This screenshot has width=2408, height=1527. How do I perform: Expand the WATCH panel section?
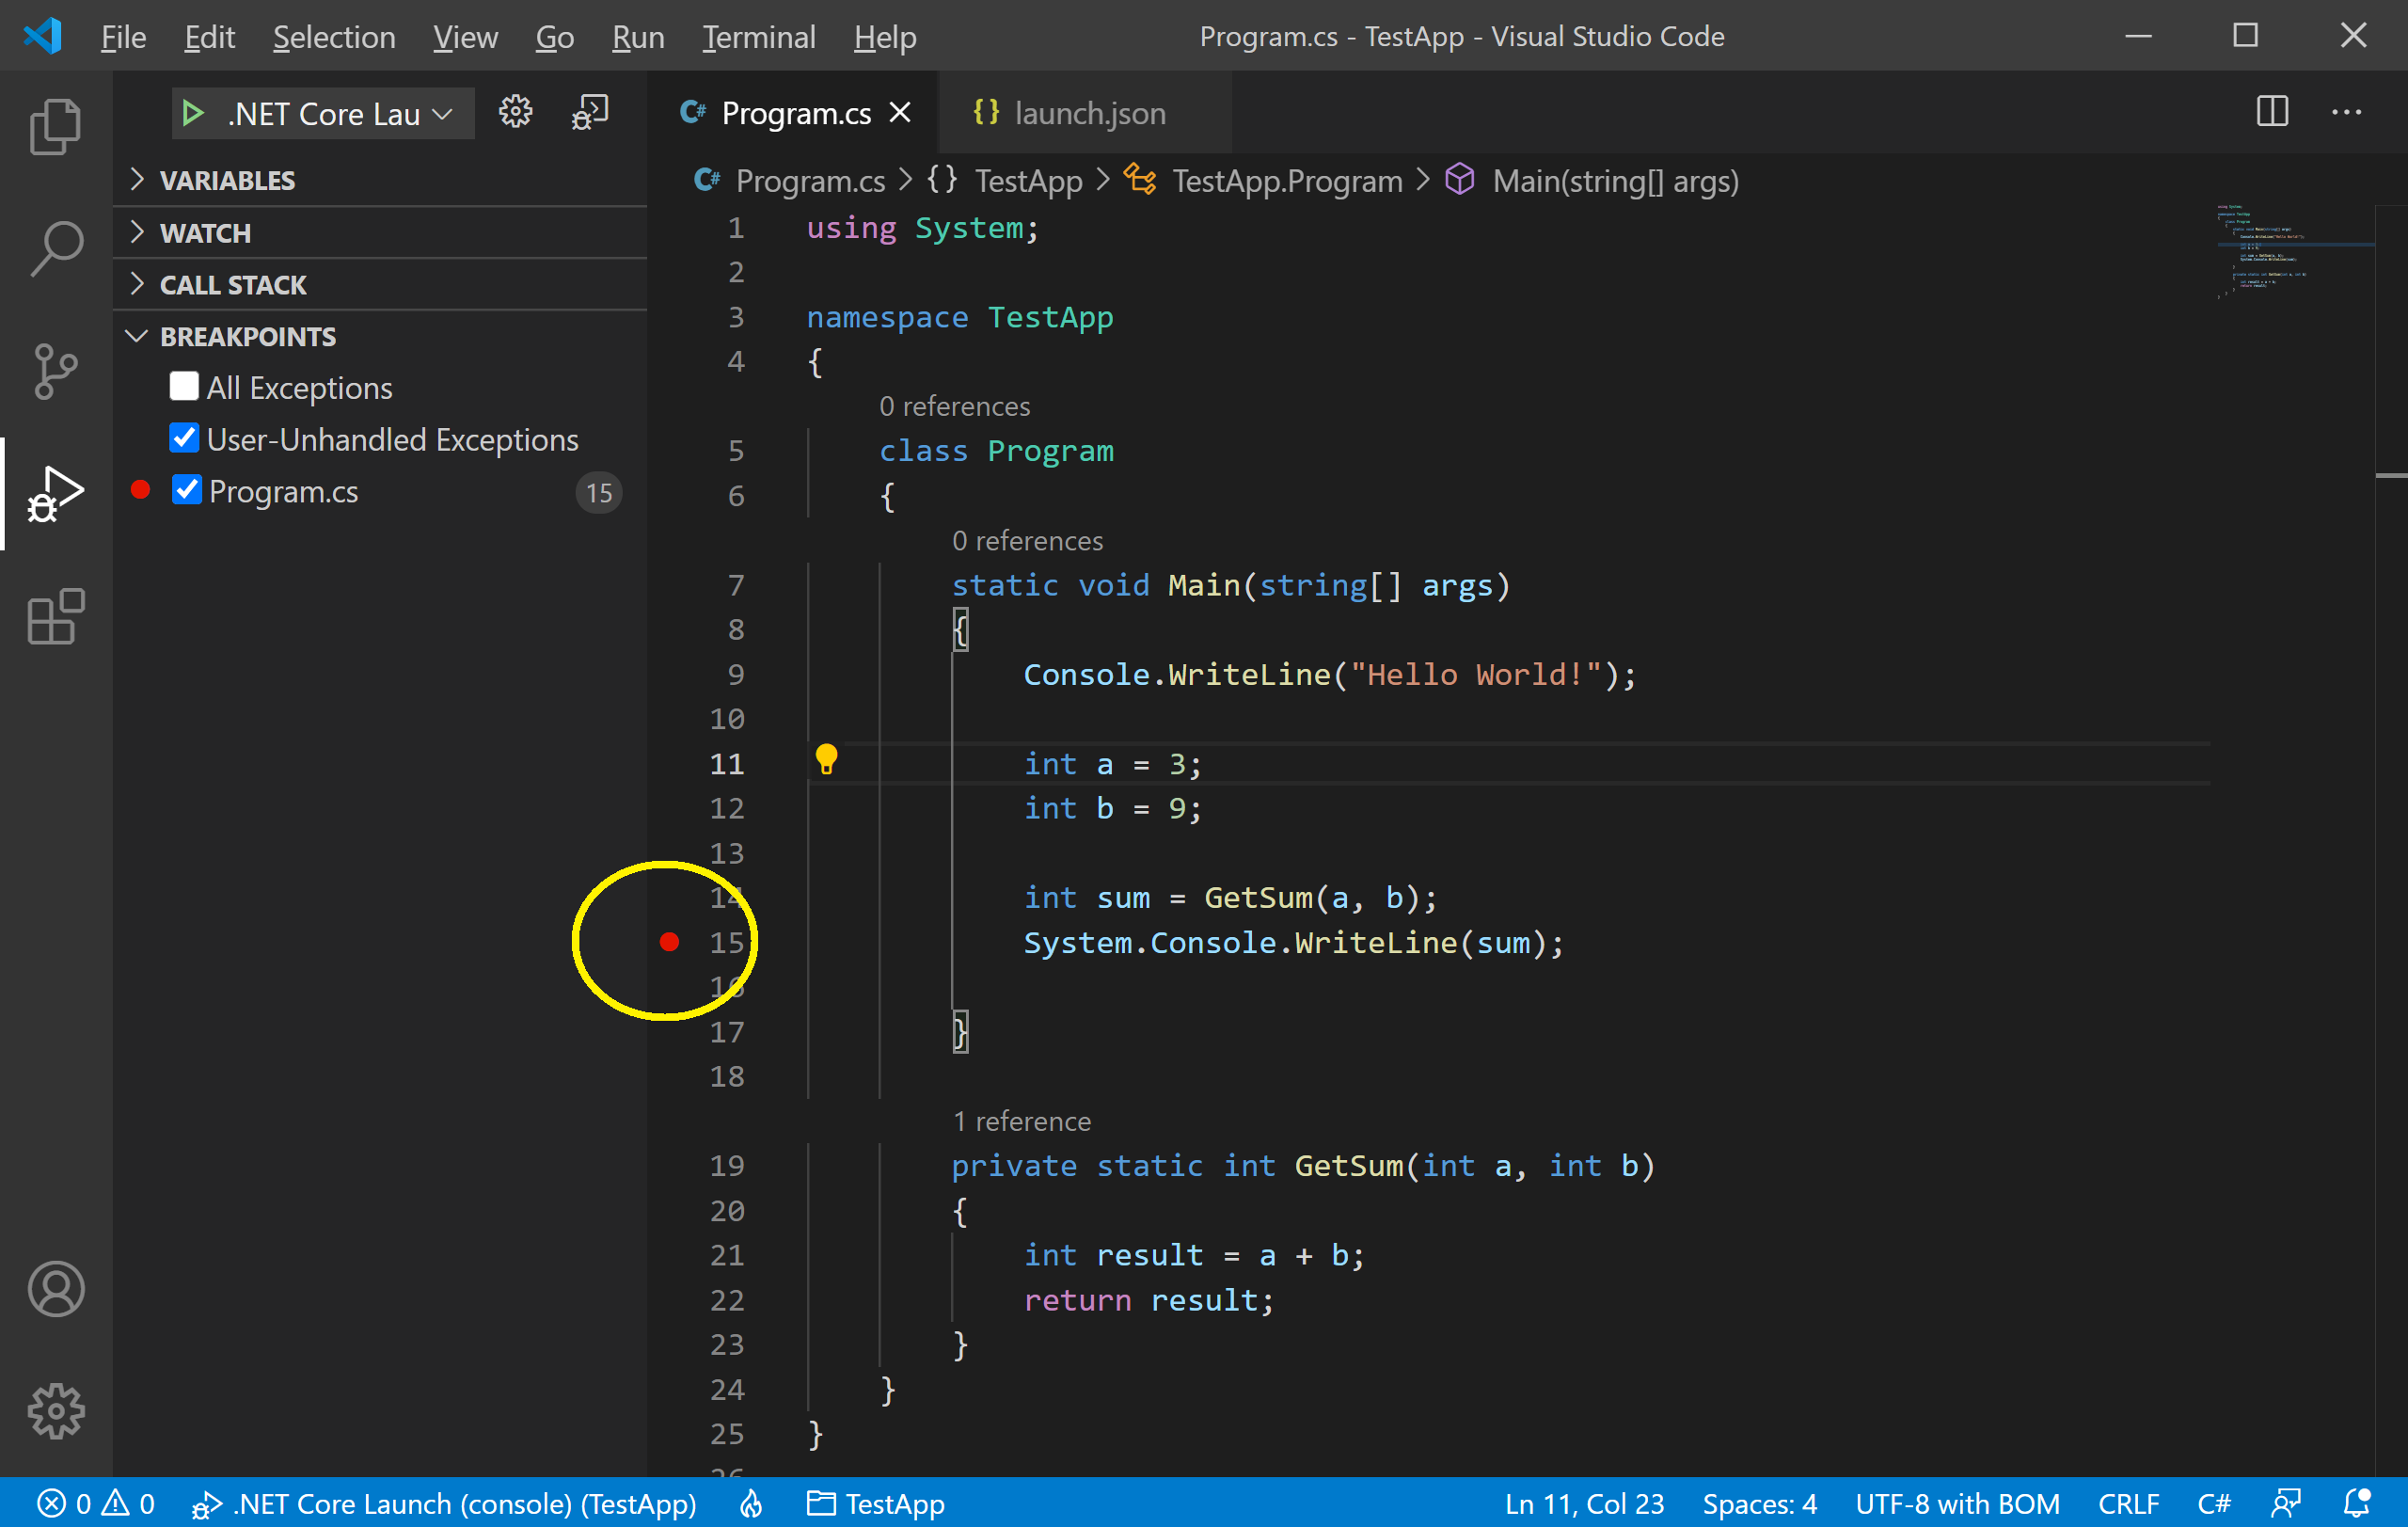pos(205,231)
